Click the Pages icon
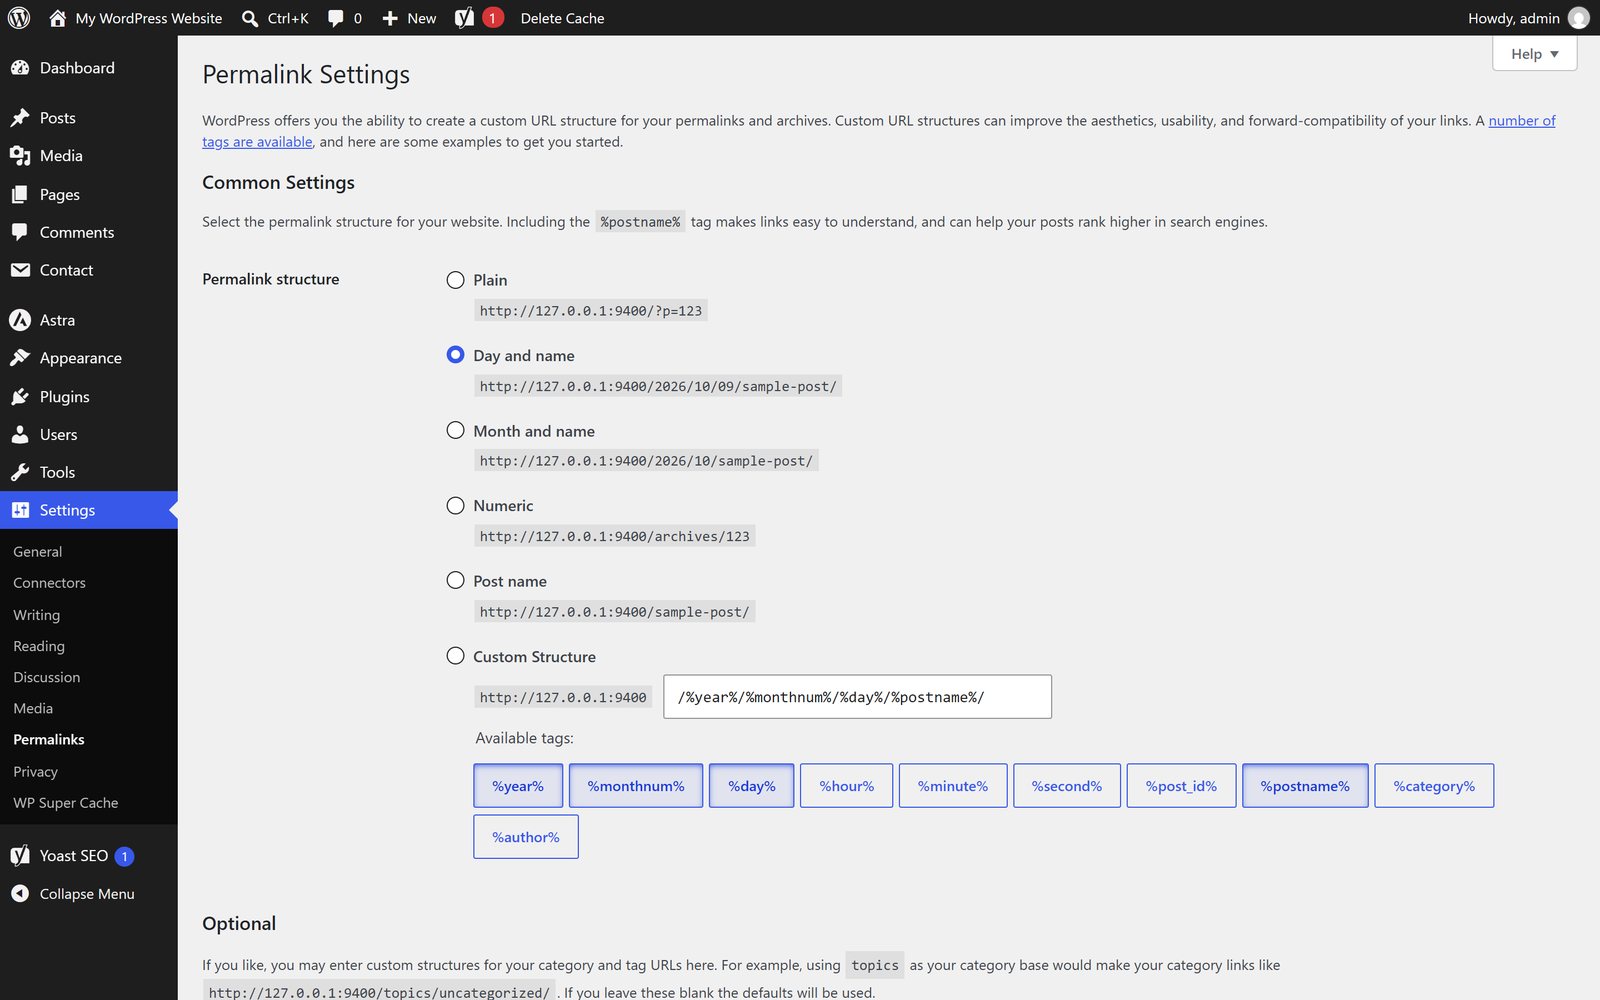The image size is (1600, 1000). pyautogui.click(x=20, y=194)
